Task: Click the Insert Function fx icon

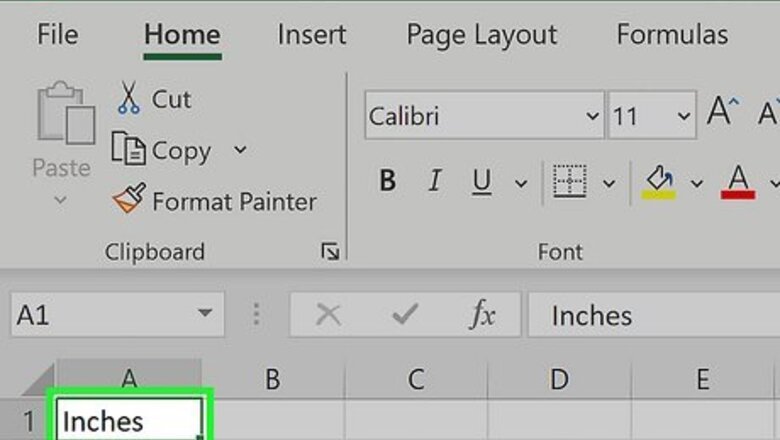Action: pos(482,315)
